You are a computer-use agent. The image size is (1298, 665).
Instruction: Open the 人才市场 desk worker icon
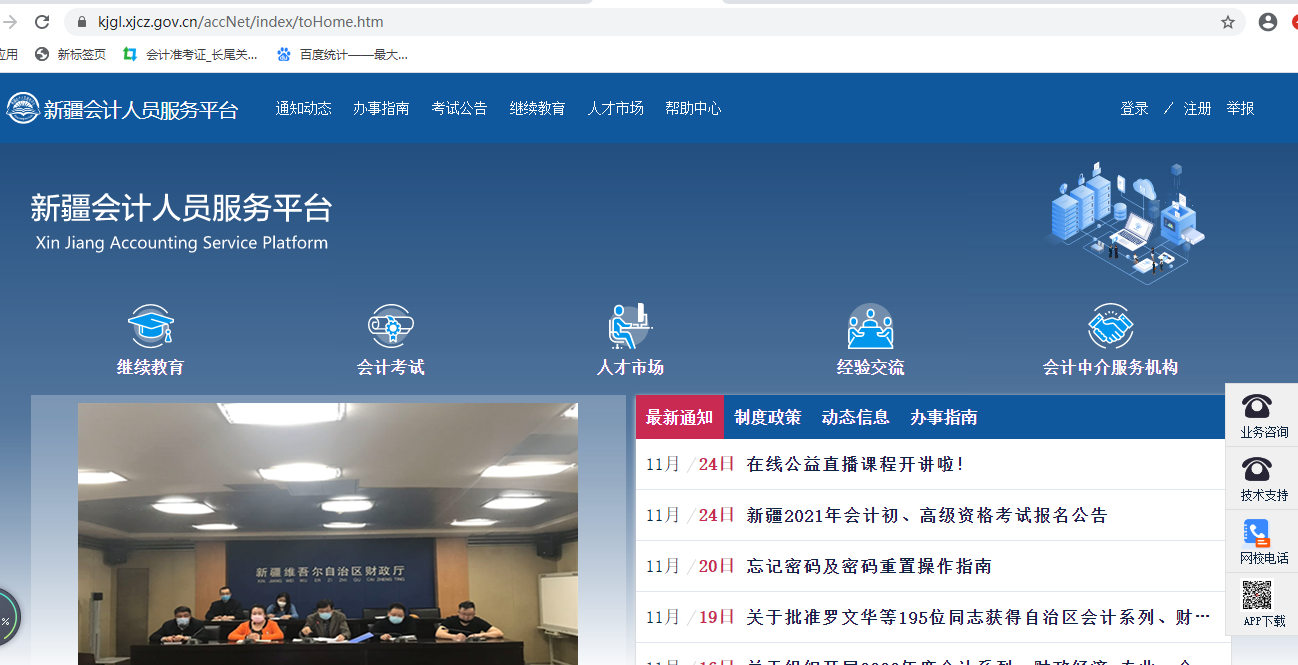click(630, 327)
